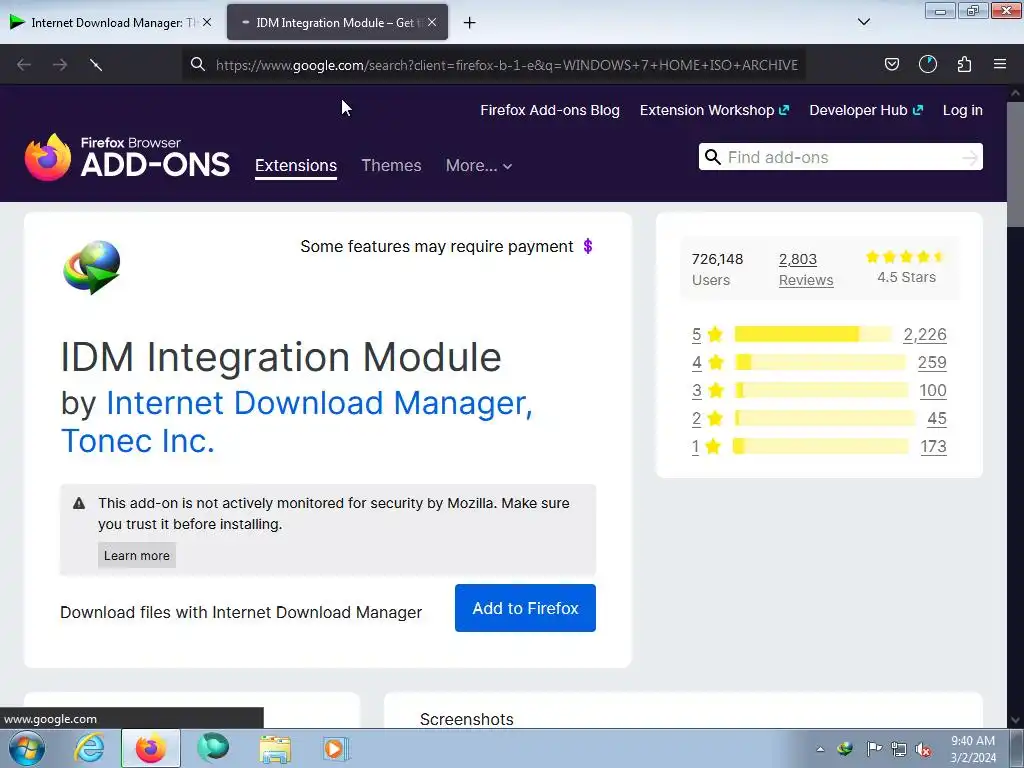Screen dimensions: 1024x768
Task: Click the muted volume tray icon
Action: coord(923,750)
